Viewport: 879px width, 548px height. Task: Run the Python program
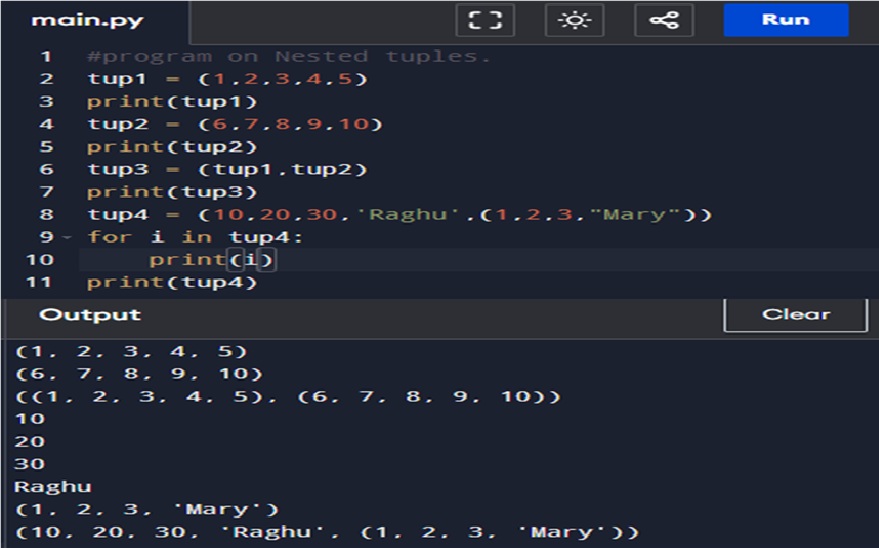(x=785, y=20)
